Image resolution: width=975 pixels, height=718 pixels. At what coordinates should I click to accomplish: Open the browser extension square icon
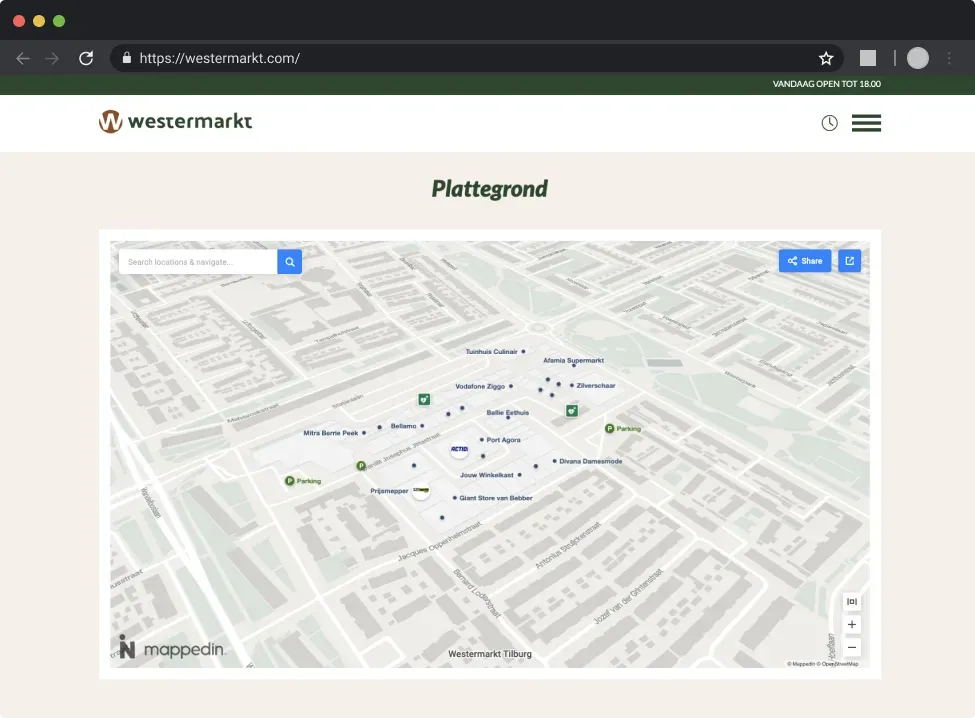(868, 58)
